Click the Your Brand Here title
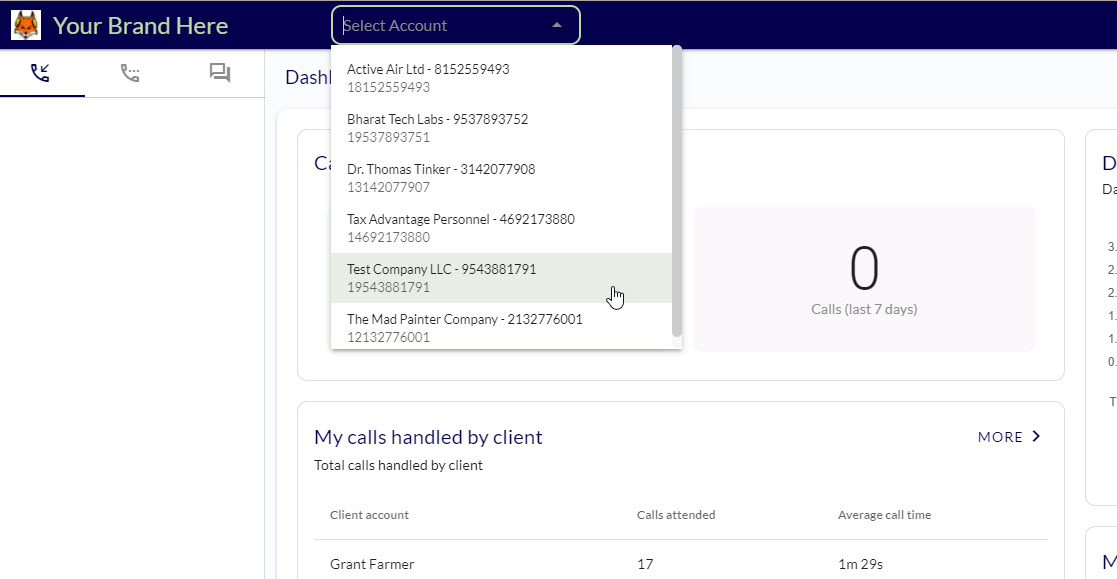Viewport: 1117px width, 579px height. tap(140, 26)
